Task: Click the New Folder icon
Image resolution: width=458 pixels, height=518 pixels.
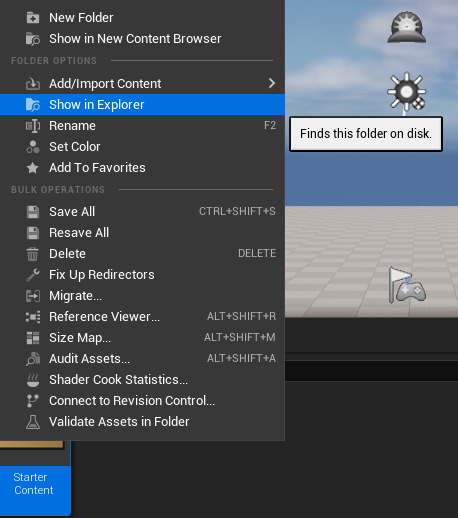Action: (33, 18)
